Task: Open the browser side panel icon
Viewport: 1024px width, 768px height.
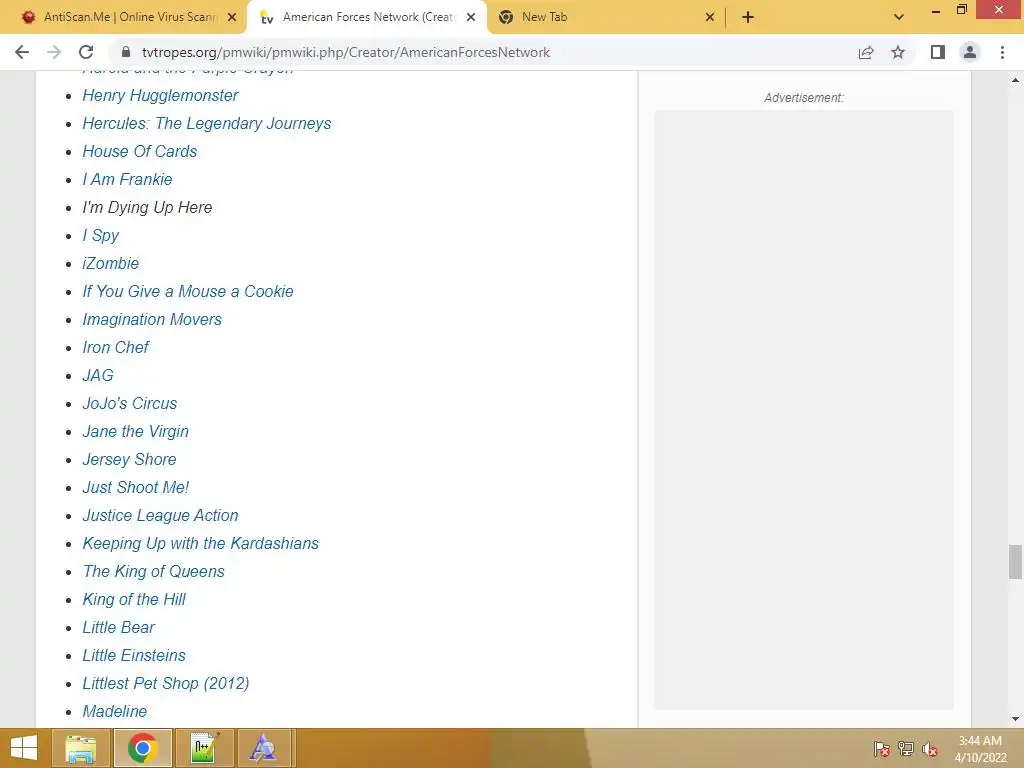Action: click(x=938, y=52)
